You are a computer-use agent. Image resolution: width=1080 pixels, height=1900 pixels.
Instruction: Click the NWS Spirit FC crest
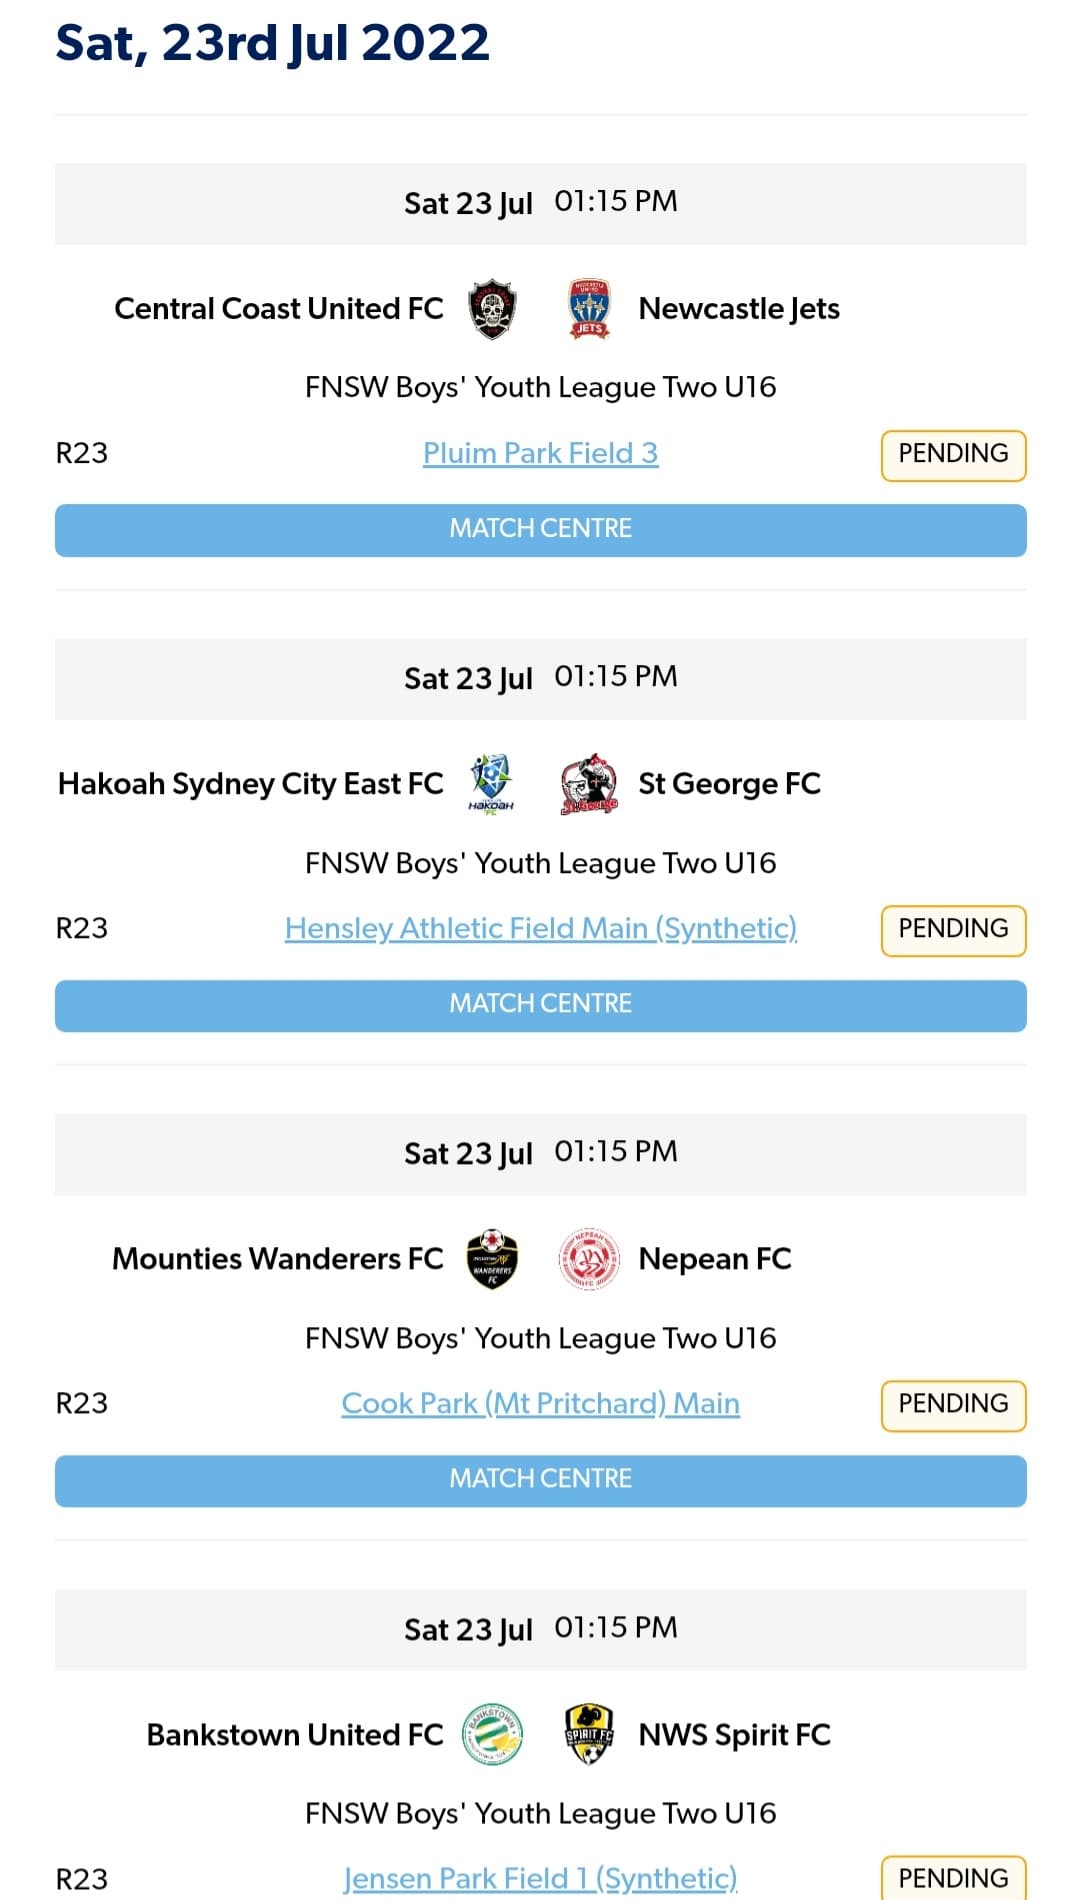[x=589, y=1735]
